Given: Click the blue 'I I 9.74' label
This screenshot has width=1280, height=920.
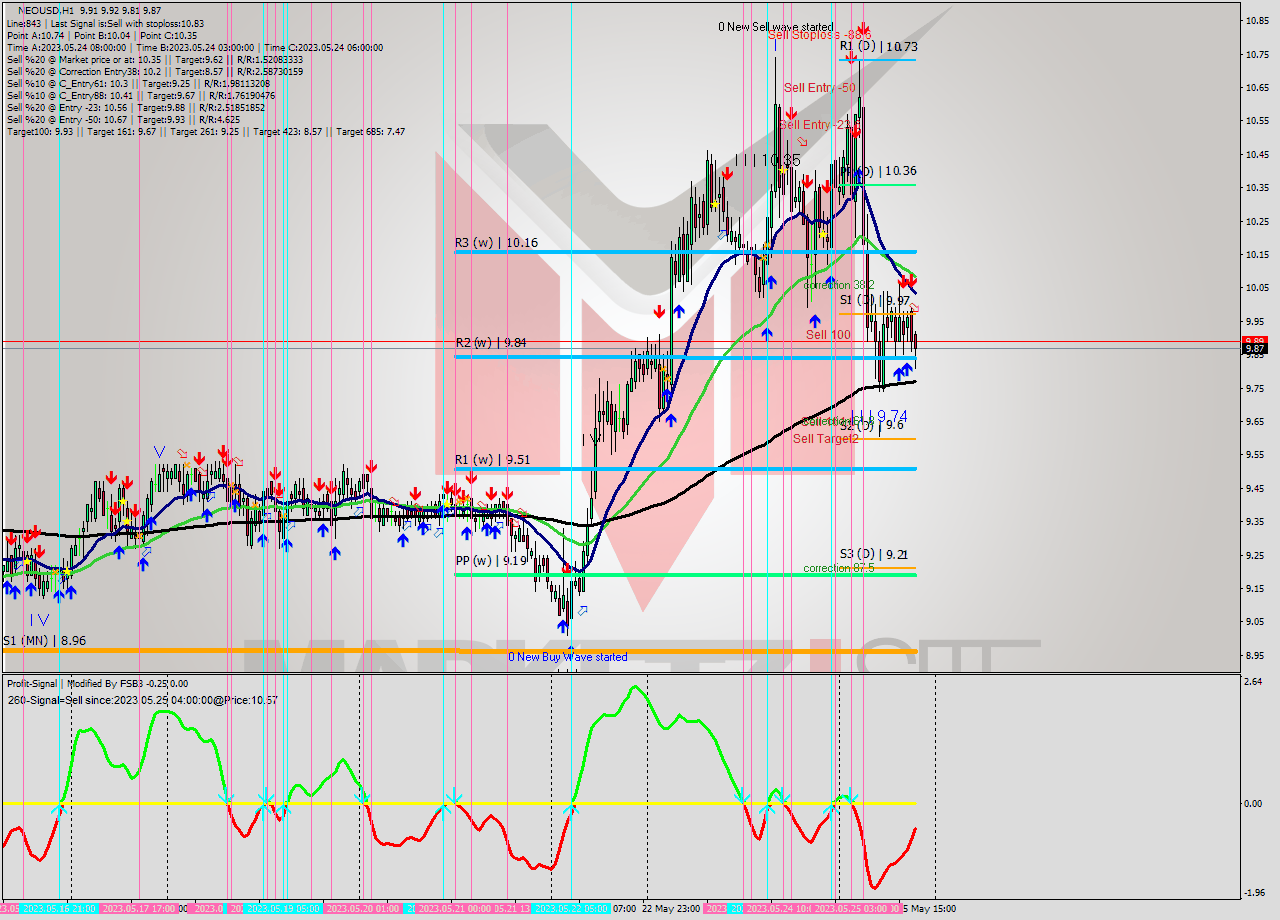Looking at the screenshot, I should [x=879, y=416].
